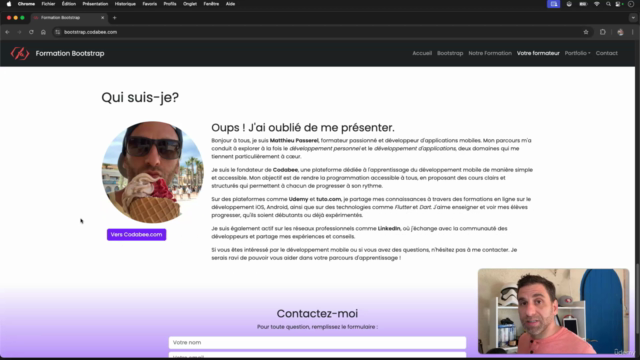Open the Notre Formation nav link
Screen dimensions: 640x360
pyautogui.click(x=490, y=53)
